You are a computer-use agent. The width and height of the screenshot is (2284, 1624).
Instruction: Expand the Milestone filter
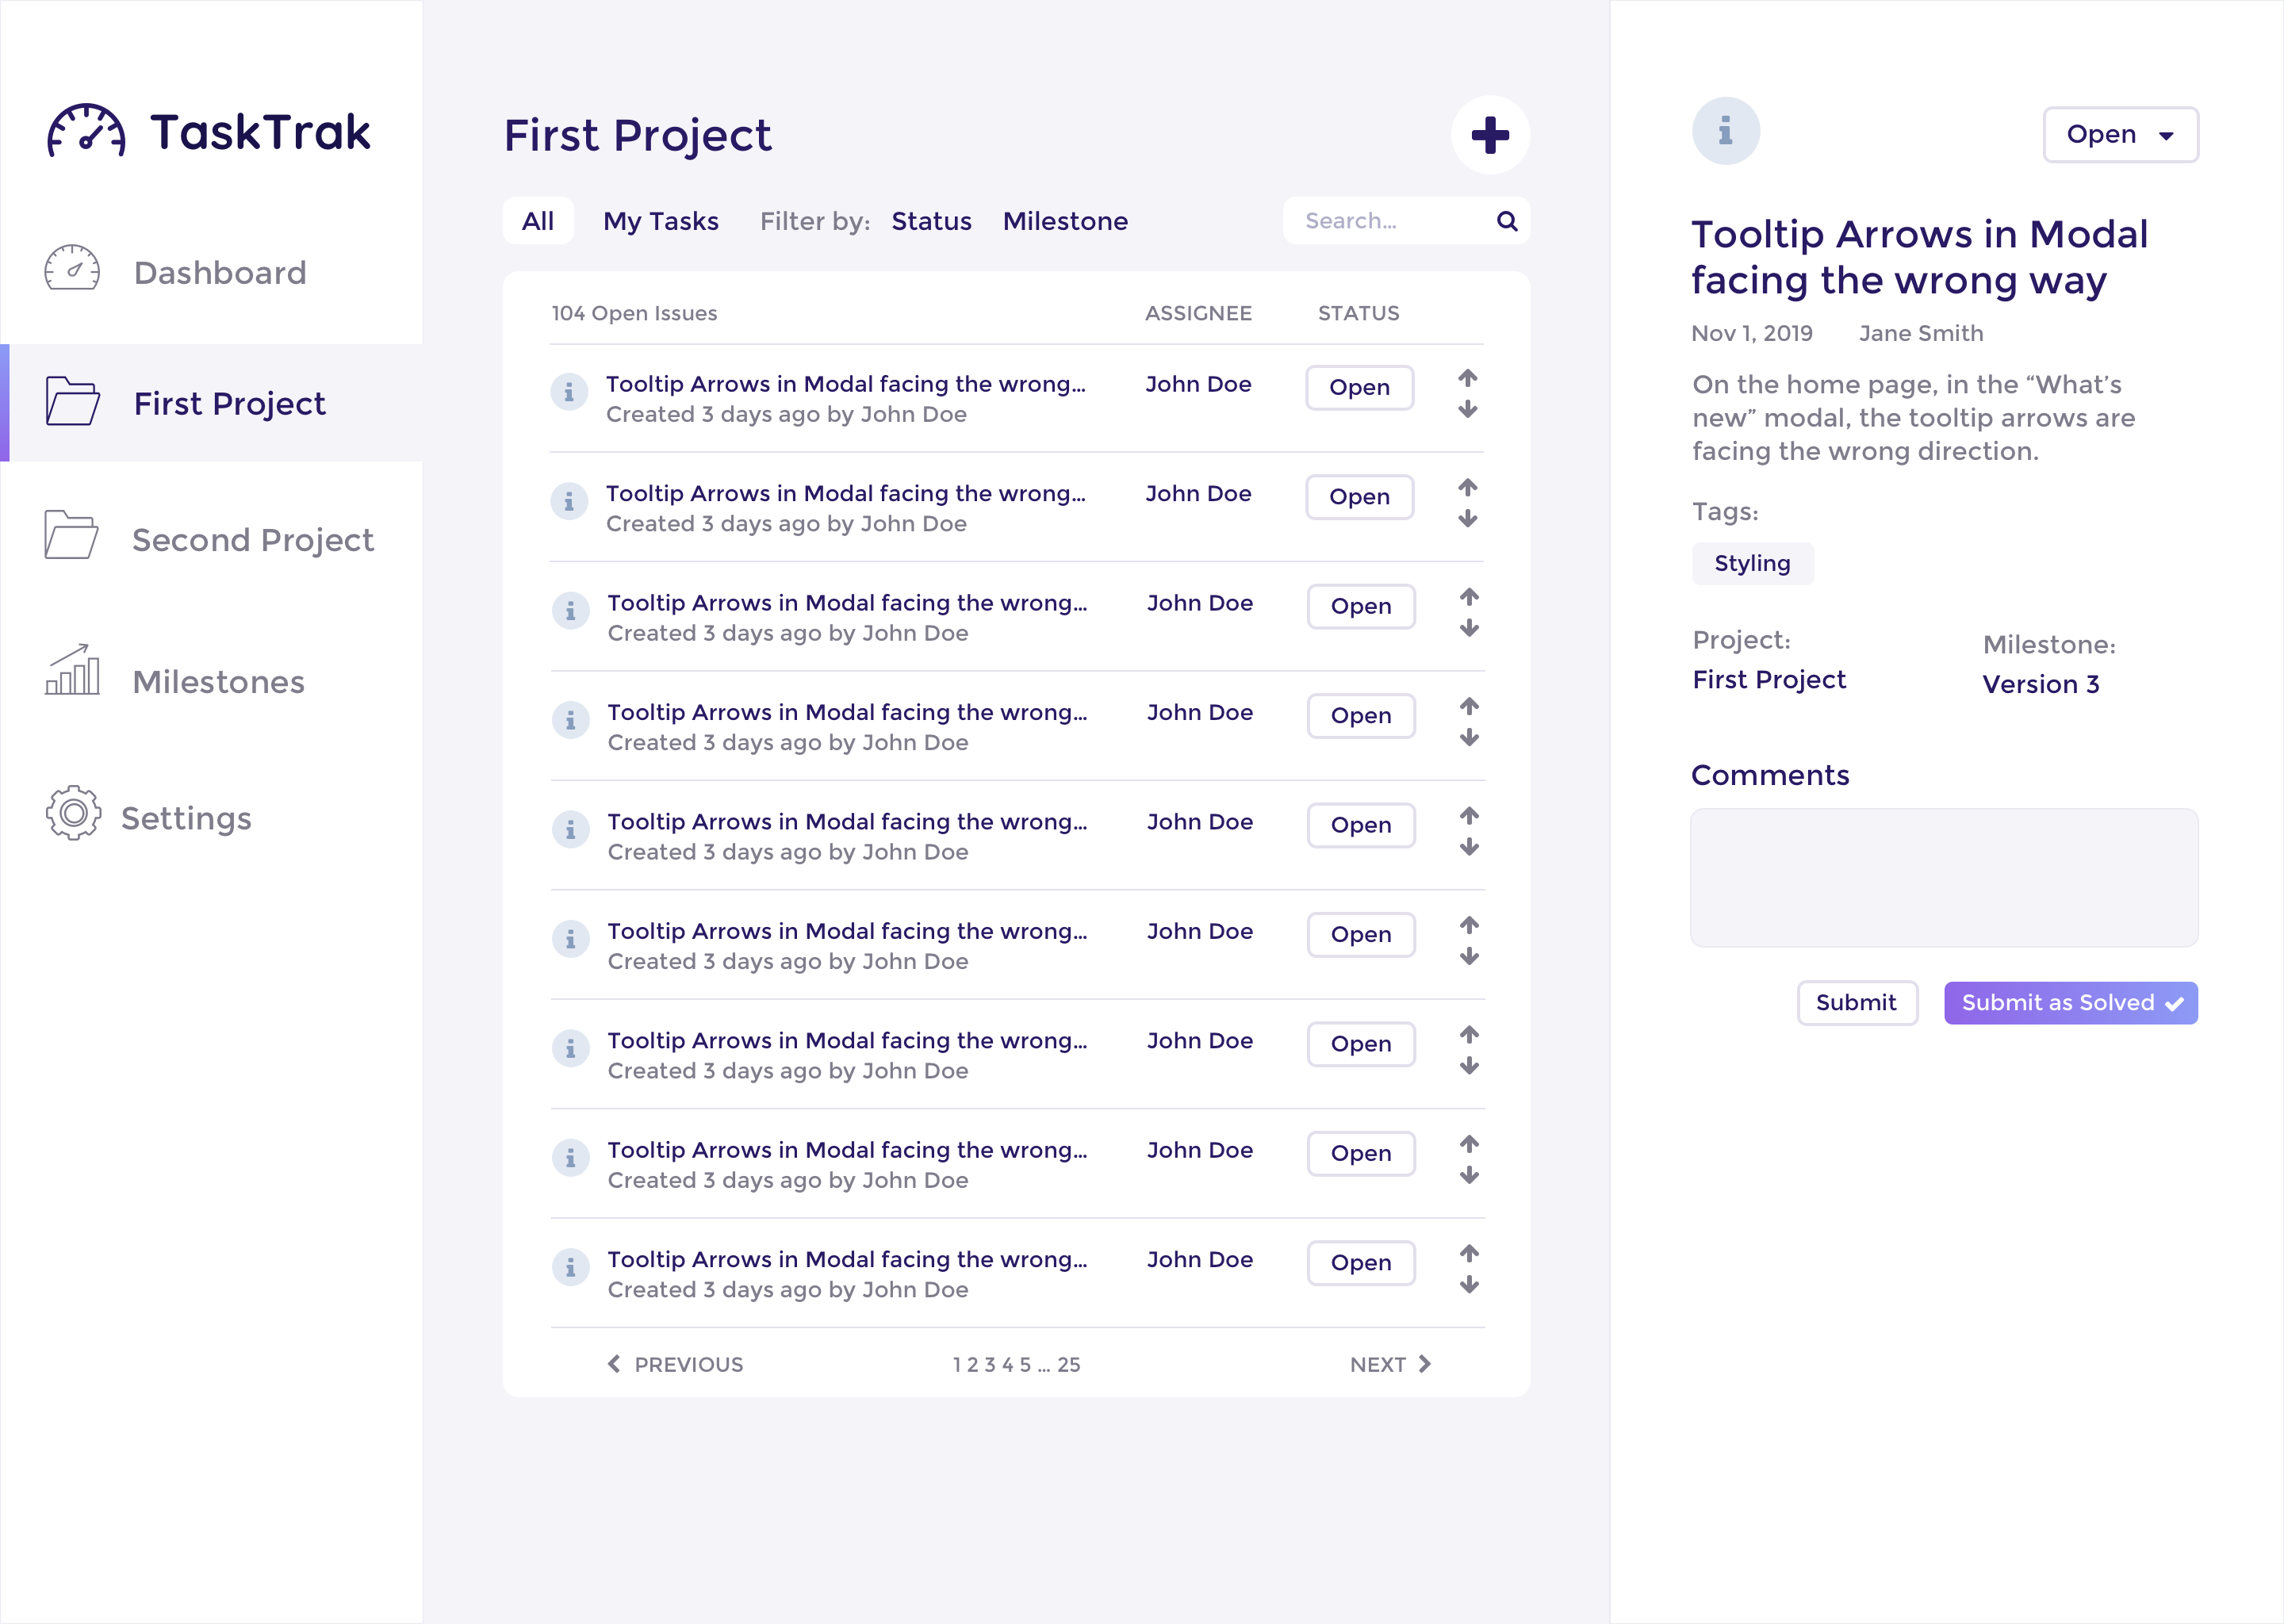tap(1065, 221)
